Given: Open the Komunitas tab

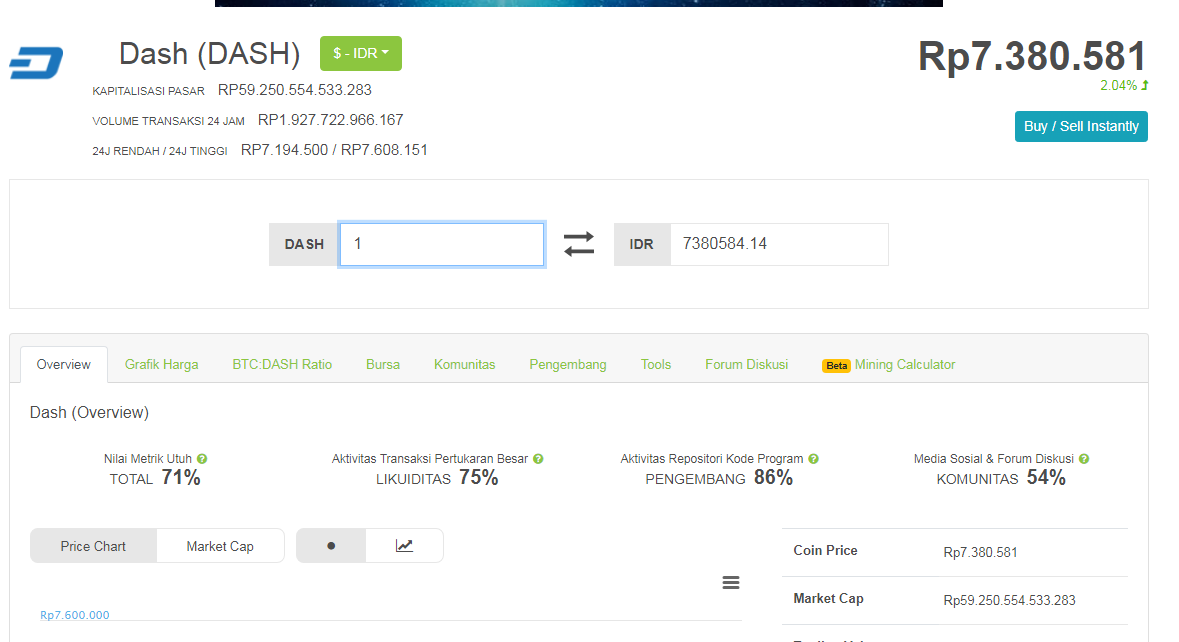Looking at the screenshot, I should tap(465, 365).
